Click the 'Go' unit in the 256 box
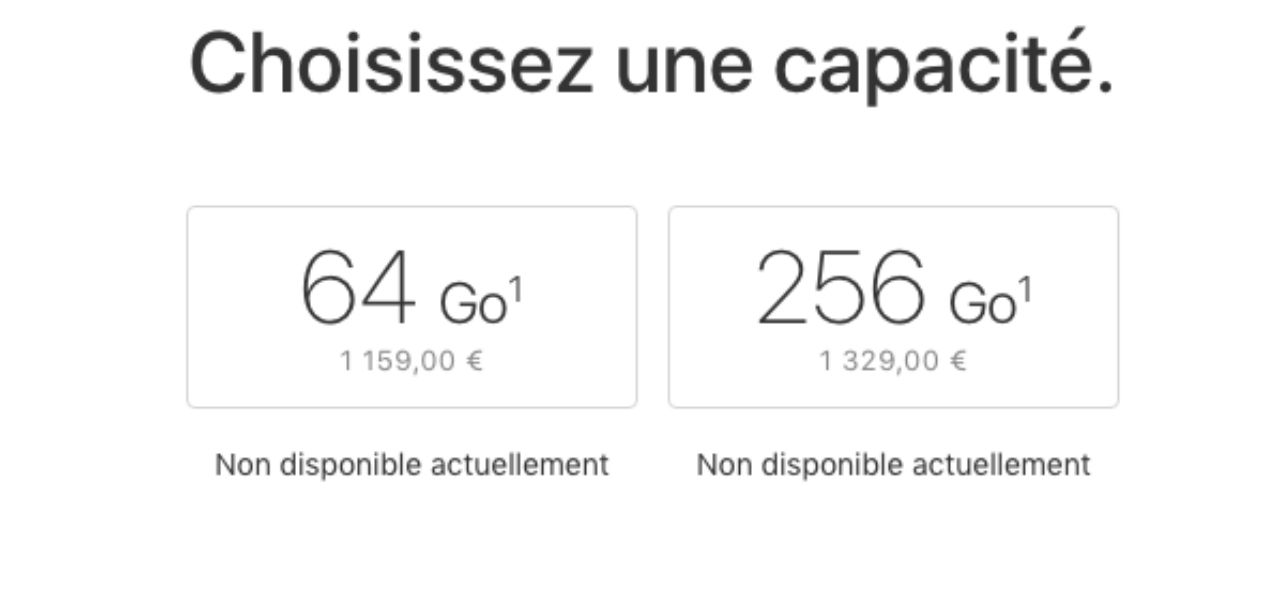Viewport: 1280px width, 612px height. click(x=982, y=304)
